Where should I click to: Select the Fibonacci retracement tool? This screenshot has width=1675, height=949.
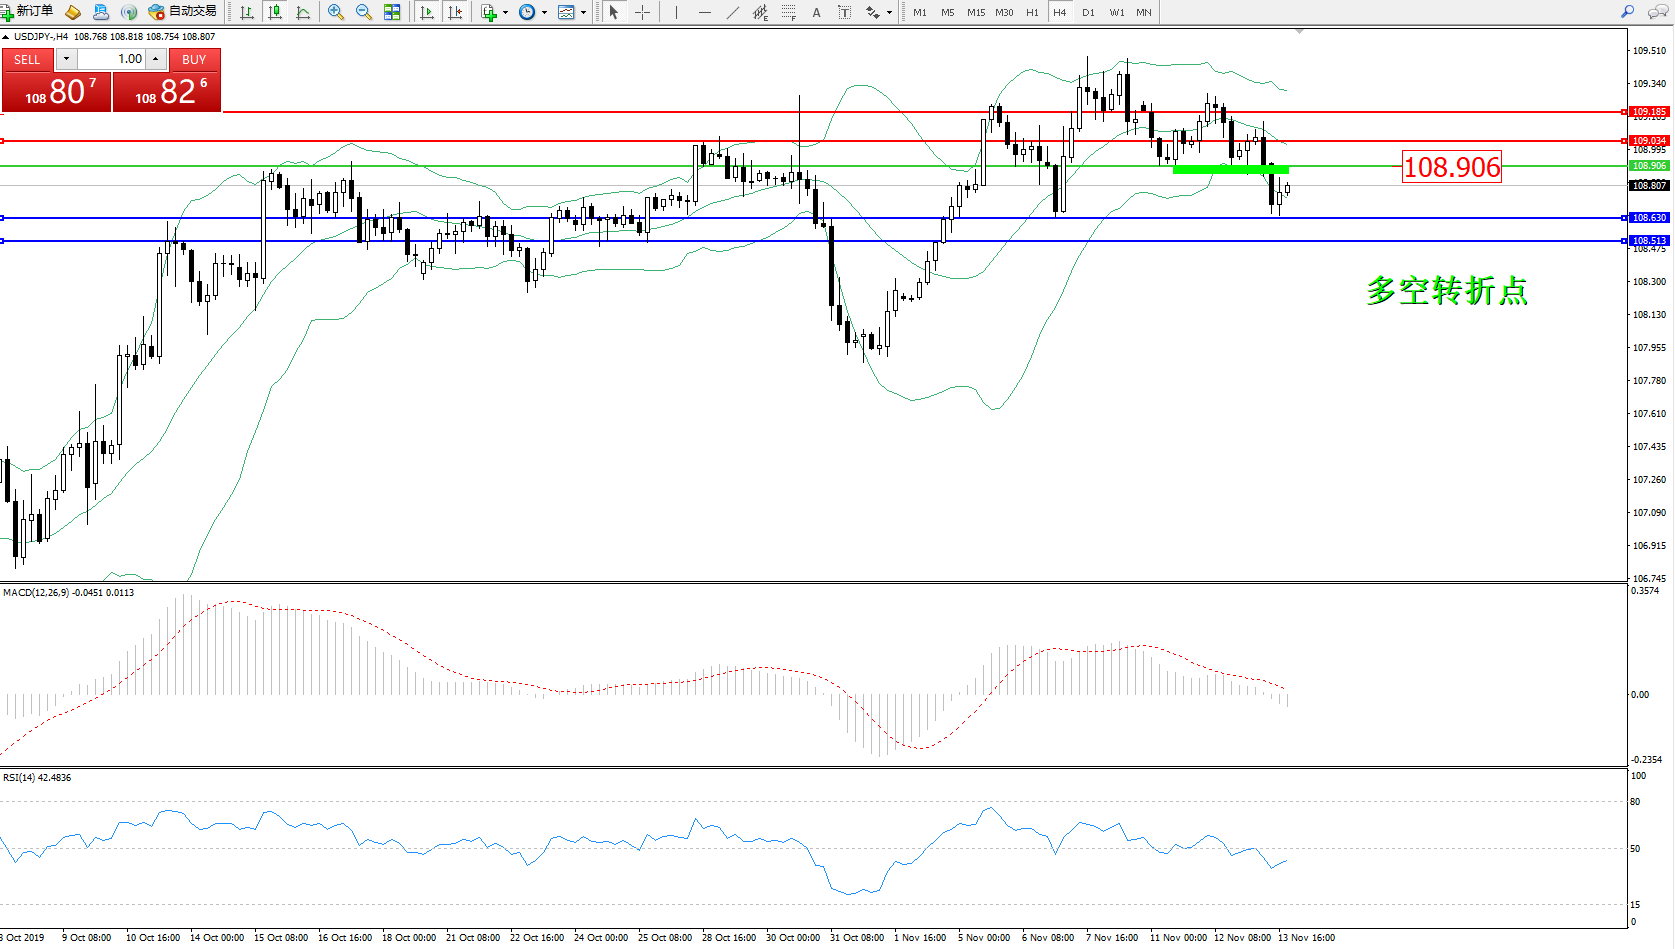(789, 12)
